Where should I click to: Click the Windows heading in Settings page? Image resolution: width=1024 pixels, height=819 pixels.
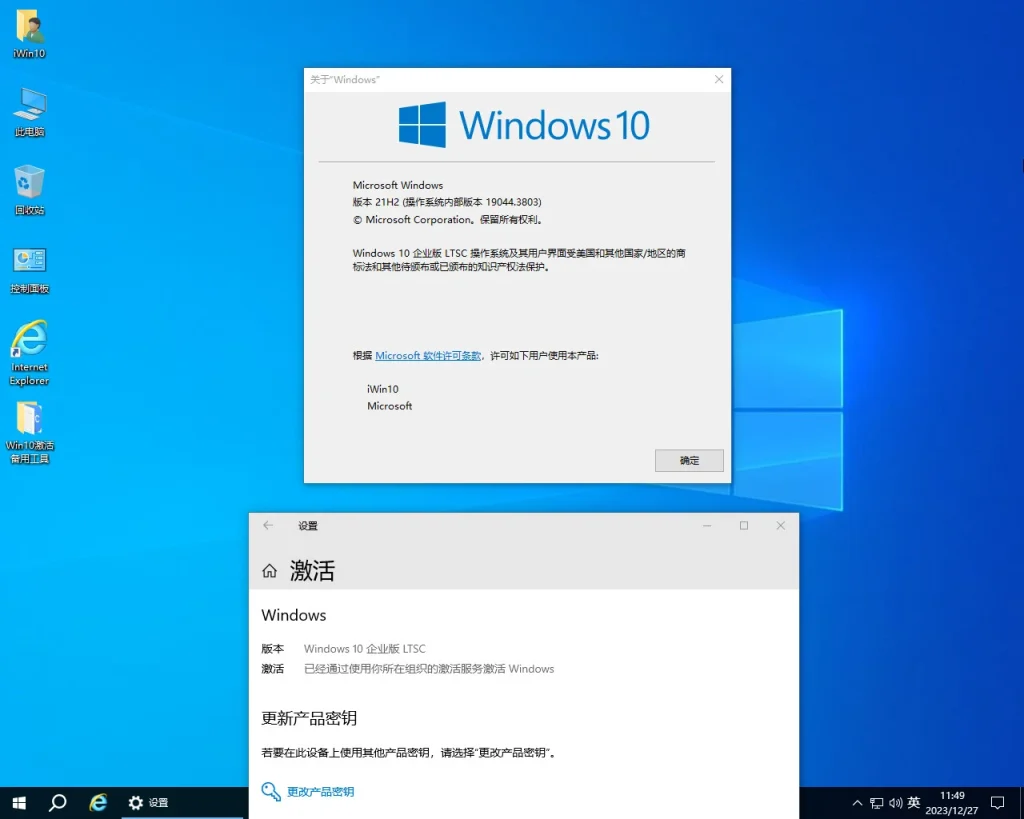coord(294,615)
